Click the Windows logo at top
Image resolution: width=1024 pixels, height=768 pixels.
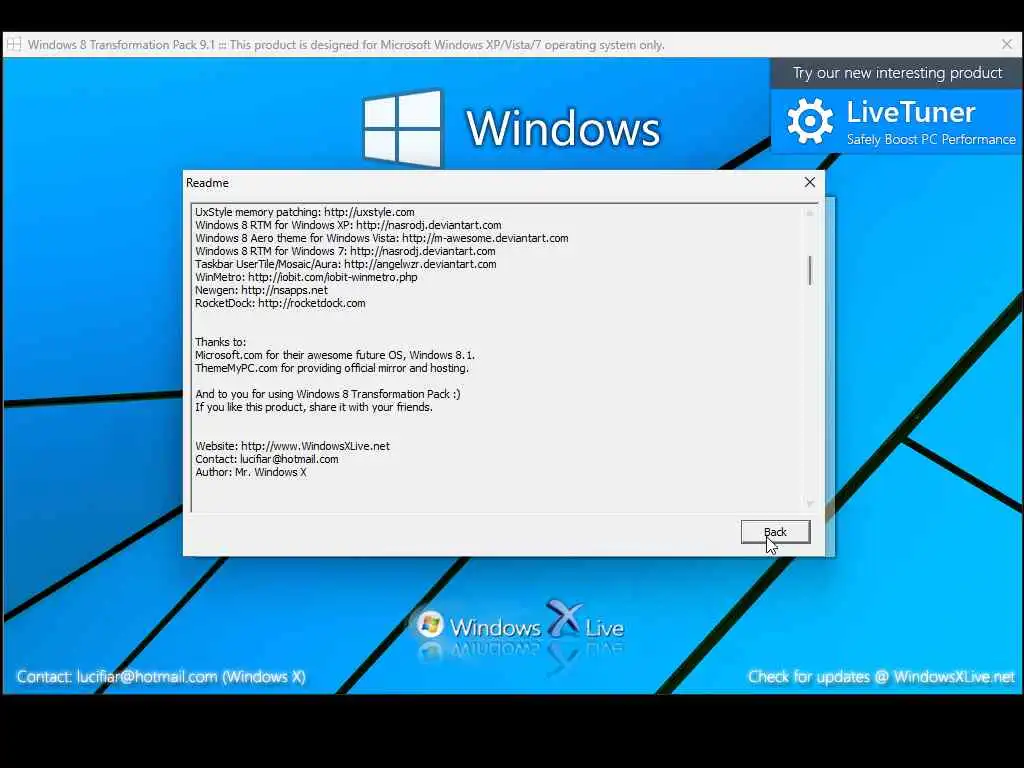click(x=402, y=128)
